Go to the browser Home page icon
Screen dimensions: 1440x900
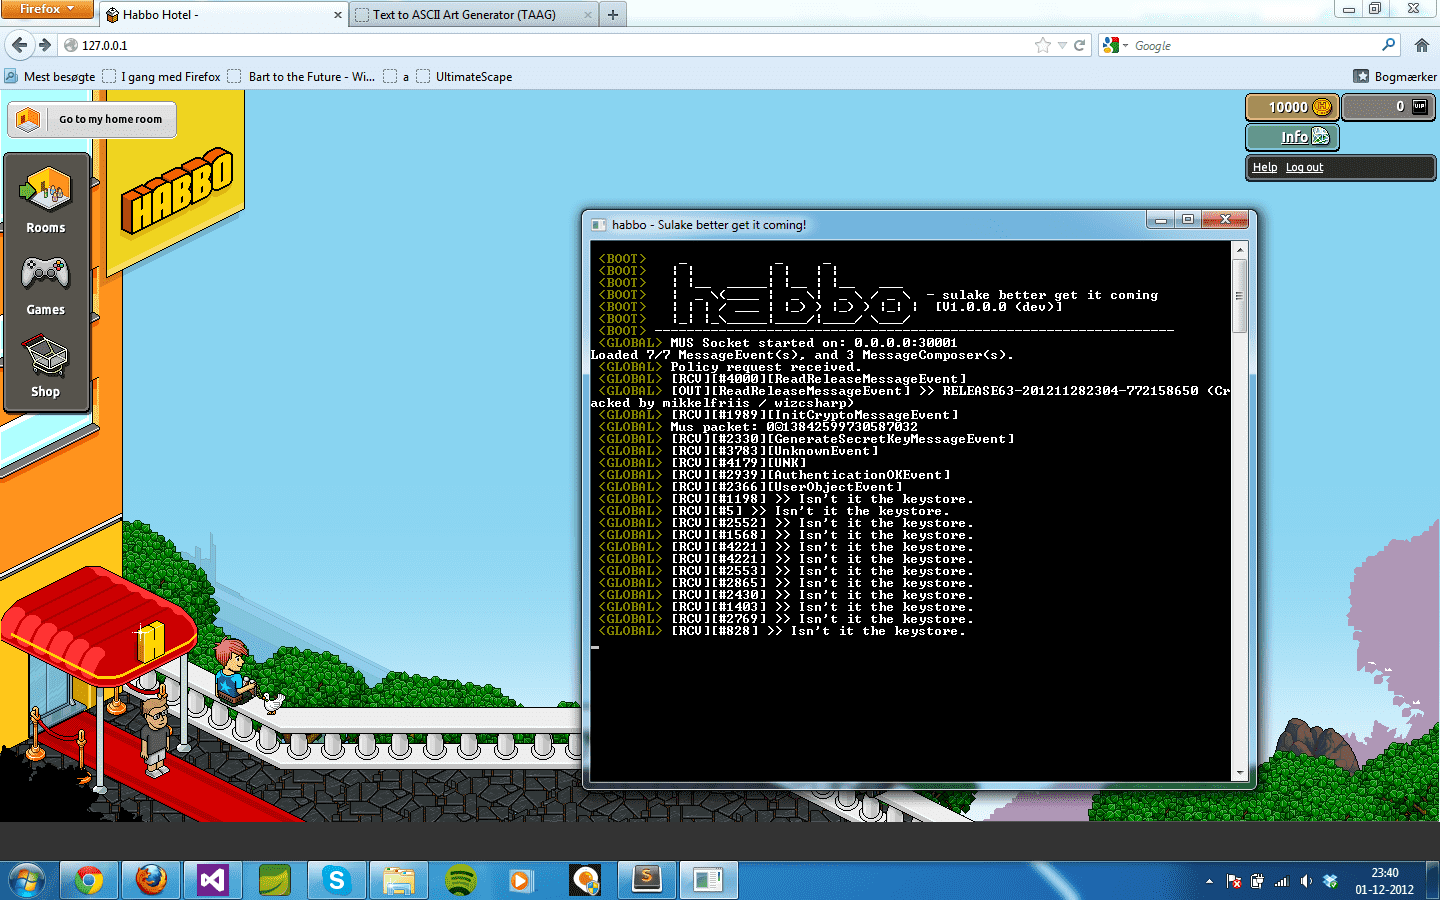coord(1422,45)
